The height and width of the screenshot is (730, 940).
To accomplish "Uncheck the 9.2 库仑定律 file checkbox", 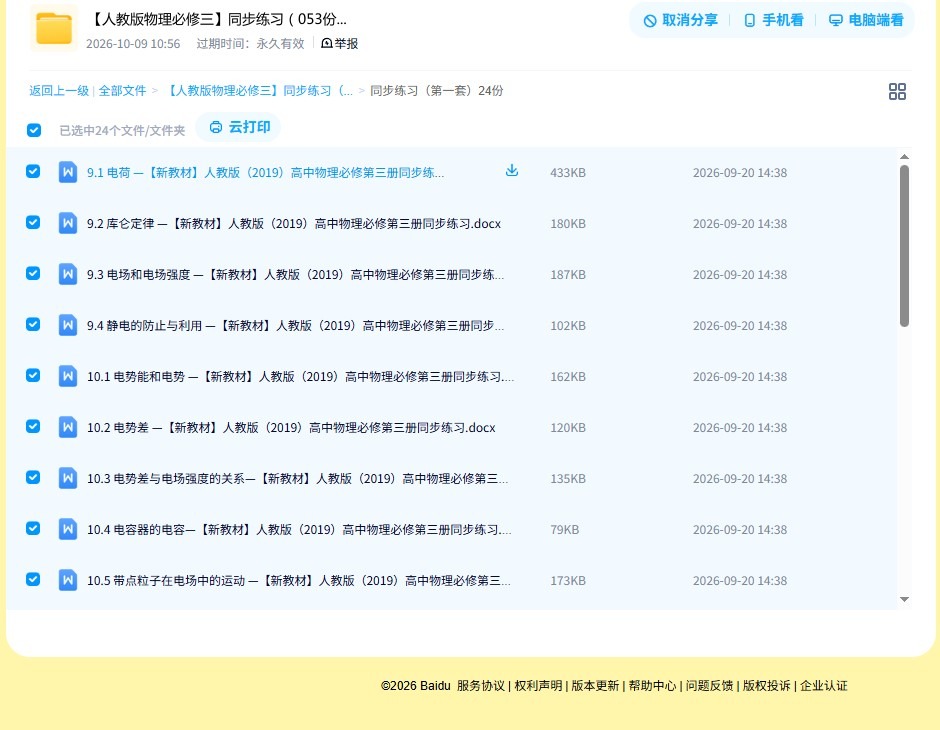I will (33, 222).
